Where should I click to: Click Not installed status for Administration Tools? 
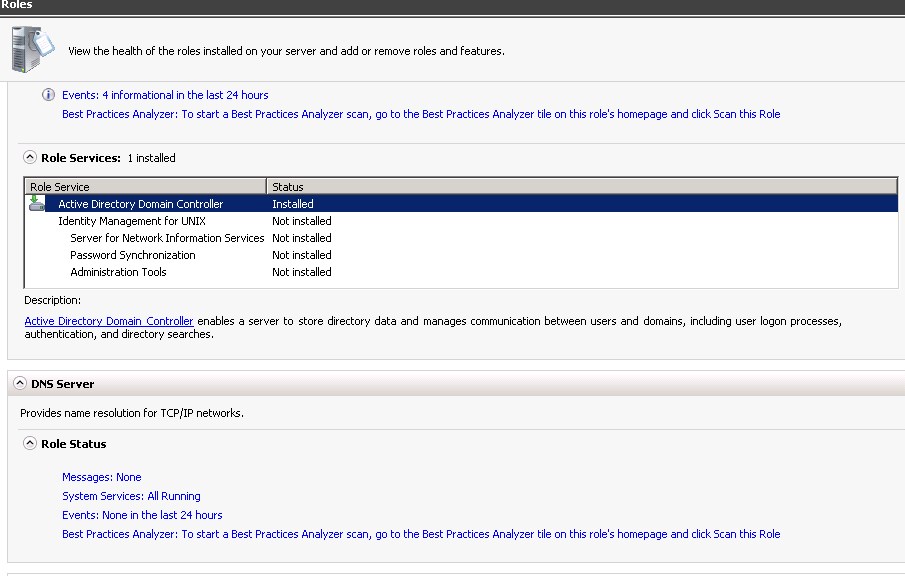[x=301, y=272]
